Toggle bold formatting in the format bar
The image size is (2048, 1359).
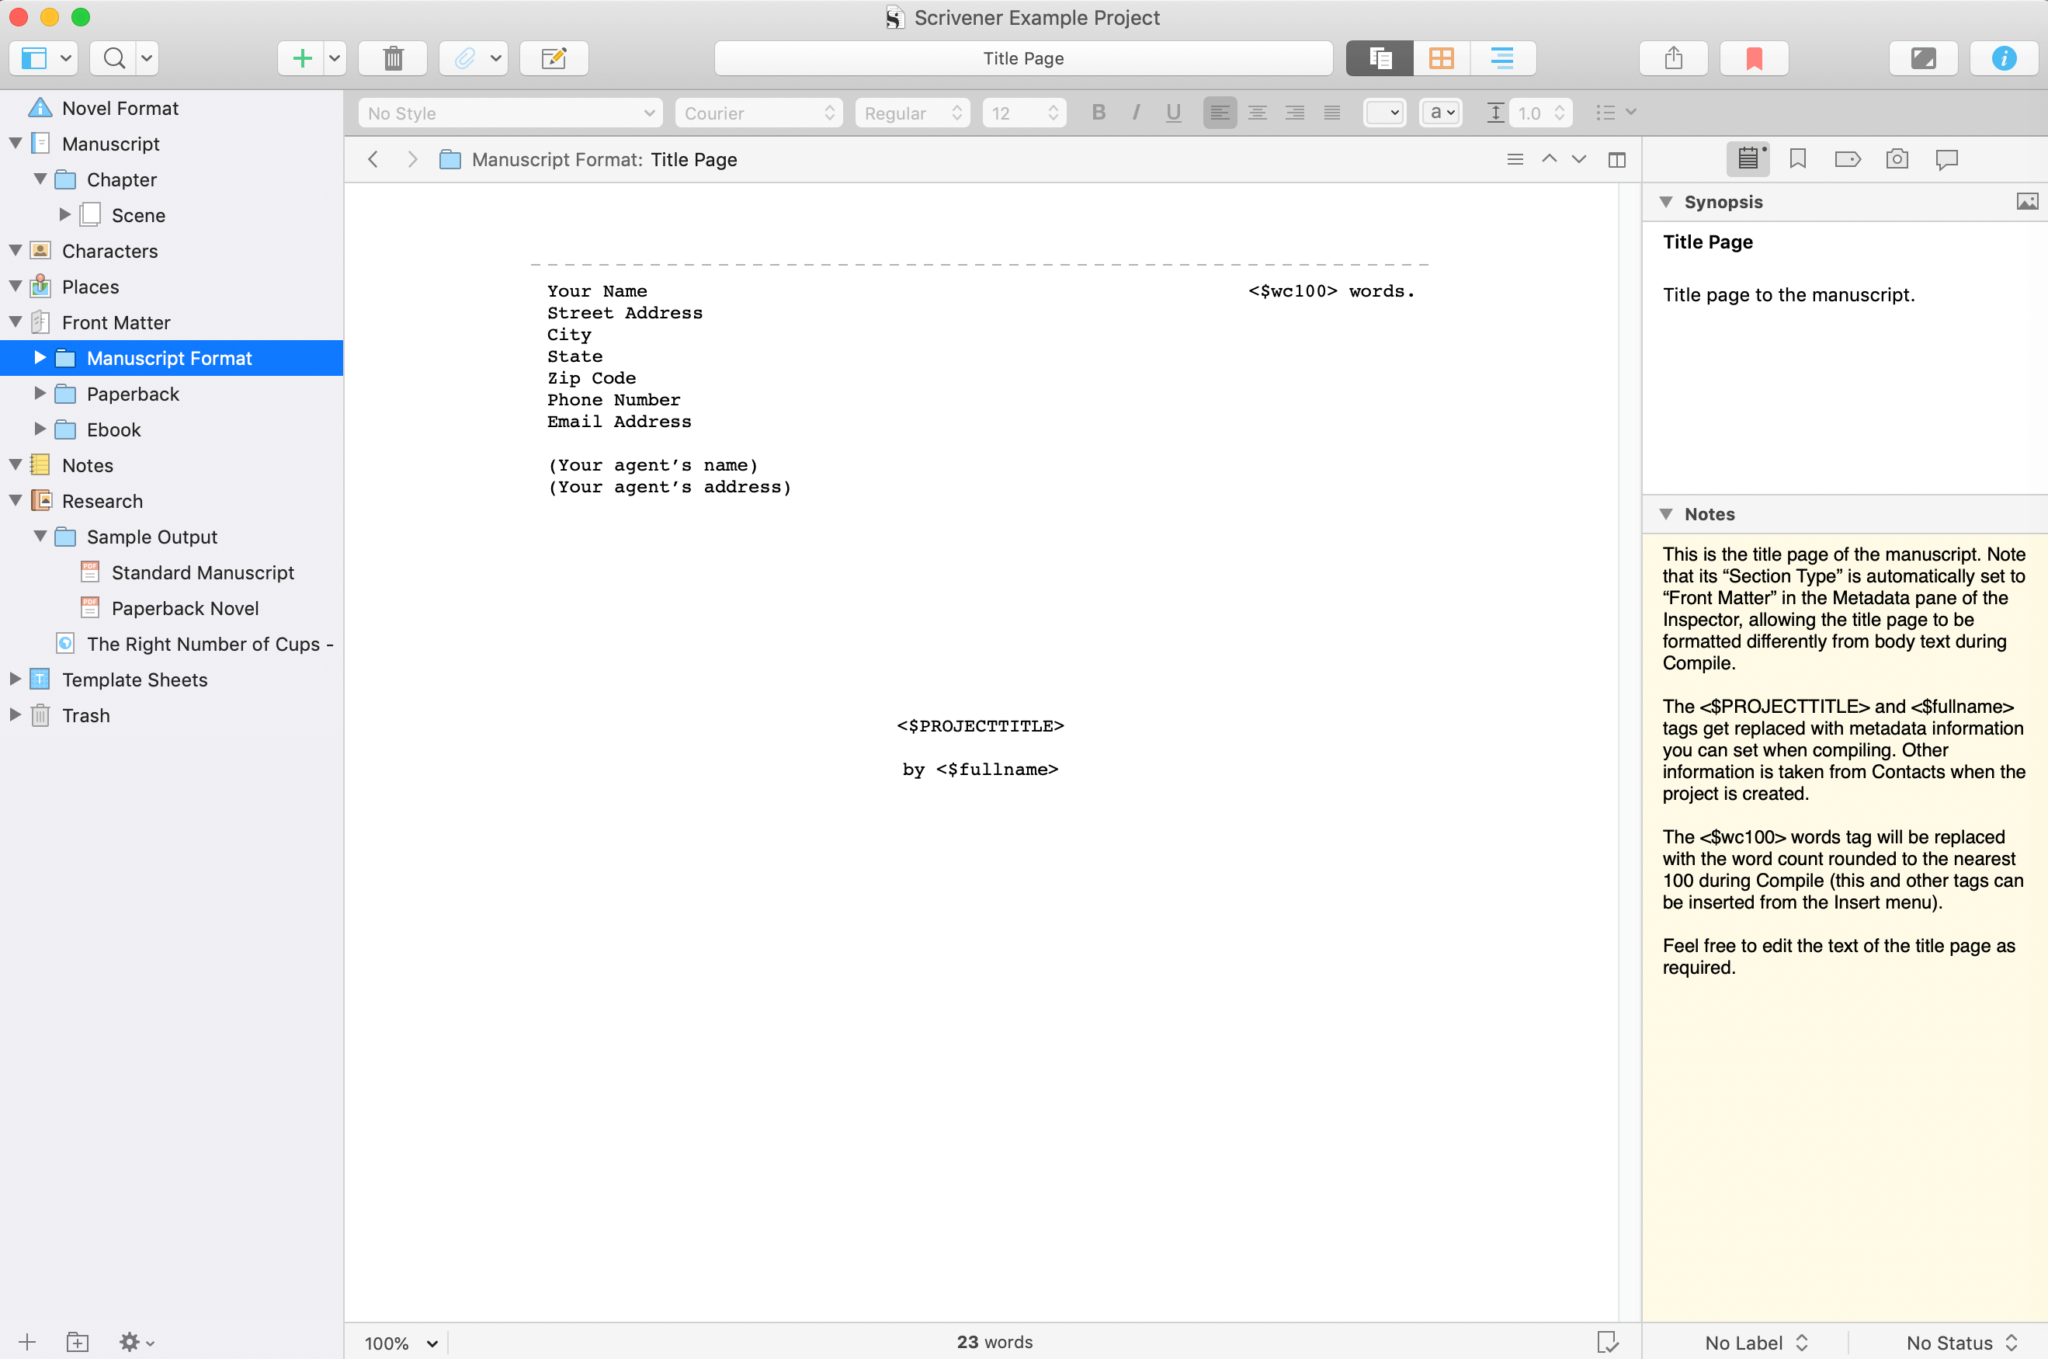point(1097,112)
